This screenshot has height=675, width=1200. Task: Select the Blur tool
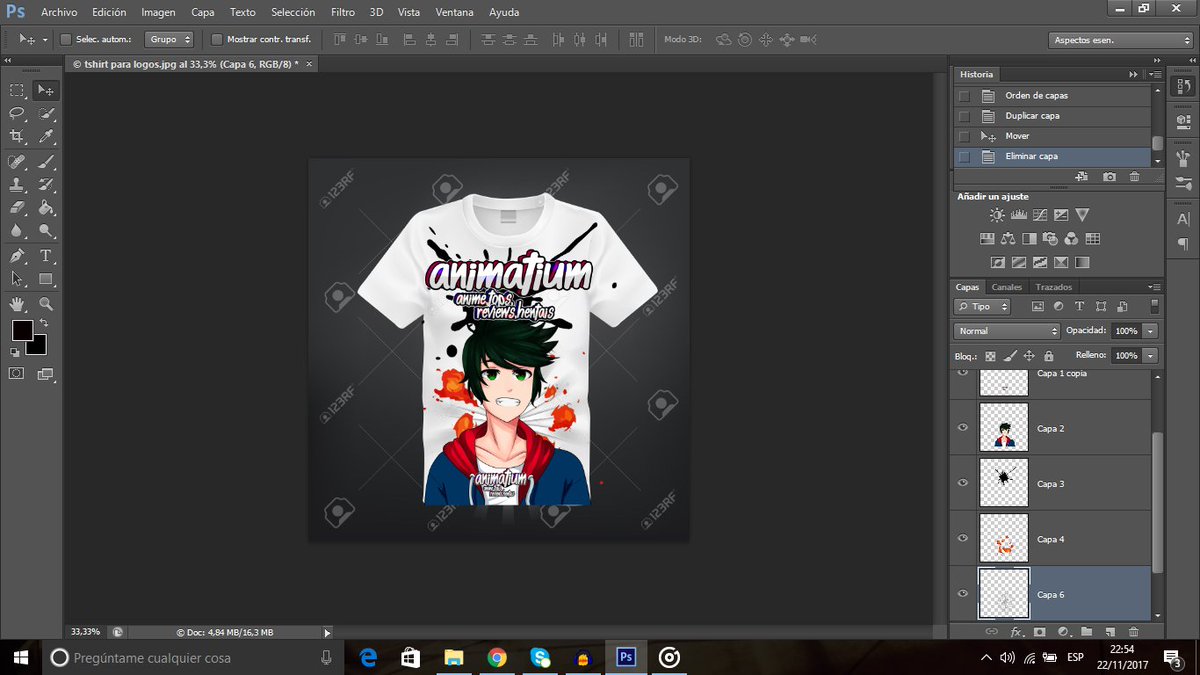click(17, 230)
